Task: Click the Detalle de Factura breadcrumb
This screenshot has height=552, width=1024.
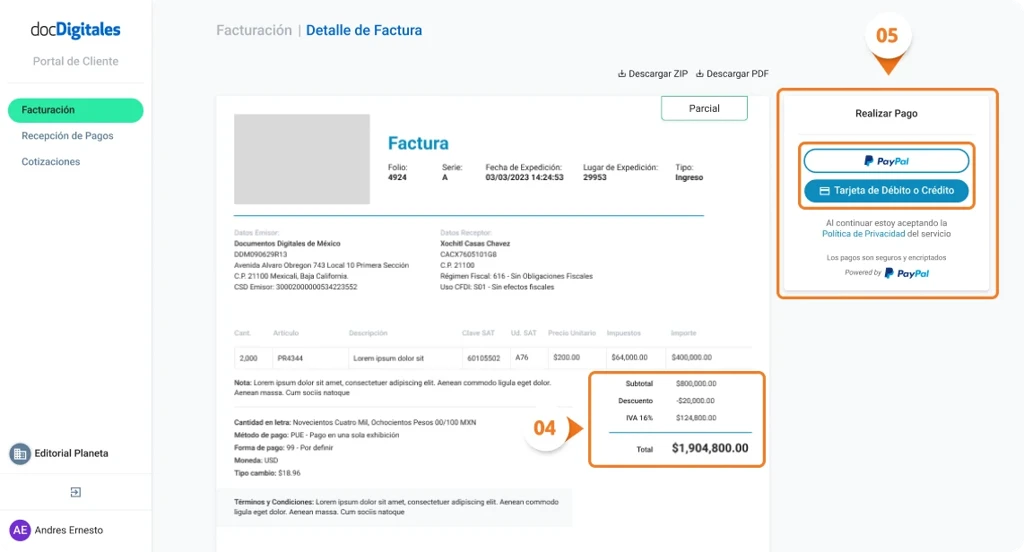Action: pos(364,30)
